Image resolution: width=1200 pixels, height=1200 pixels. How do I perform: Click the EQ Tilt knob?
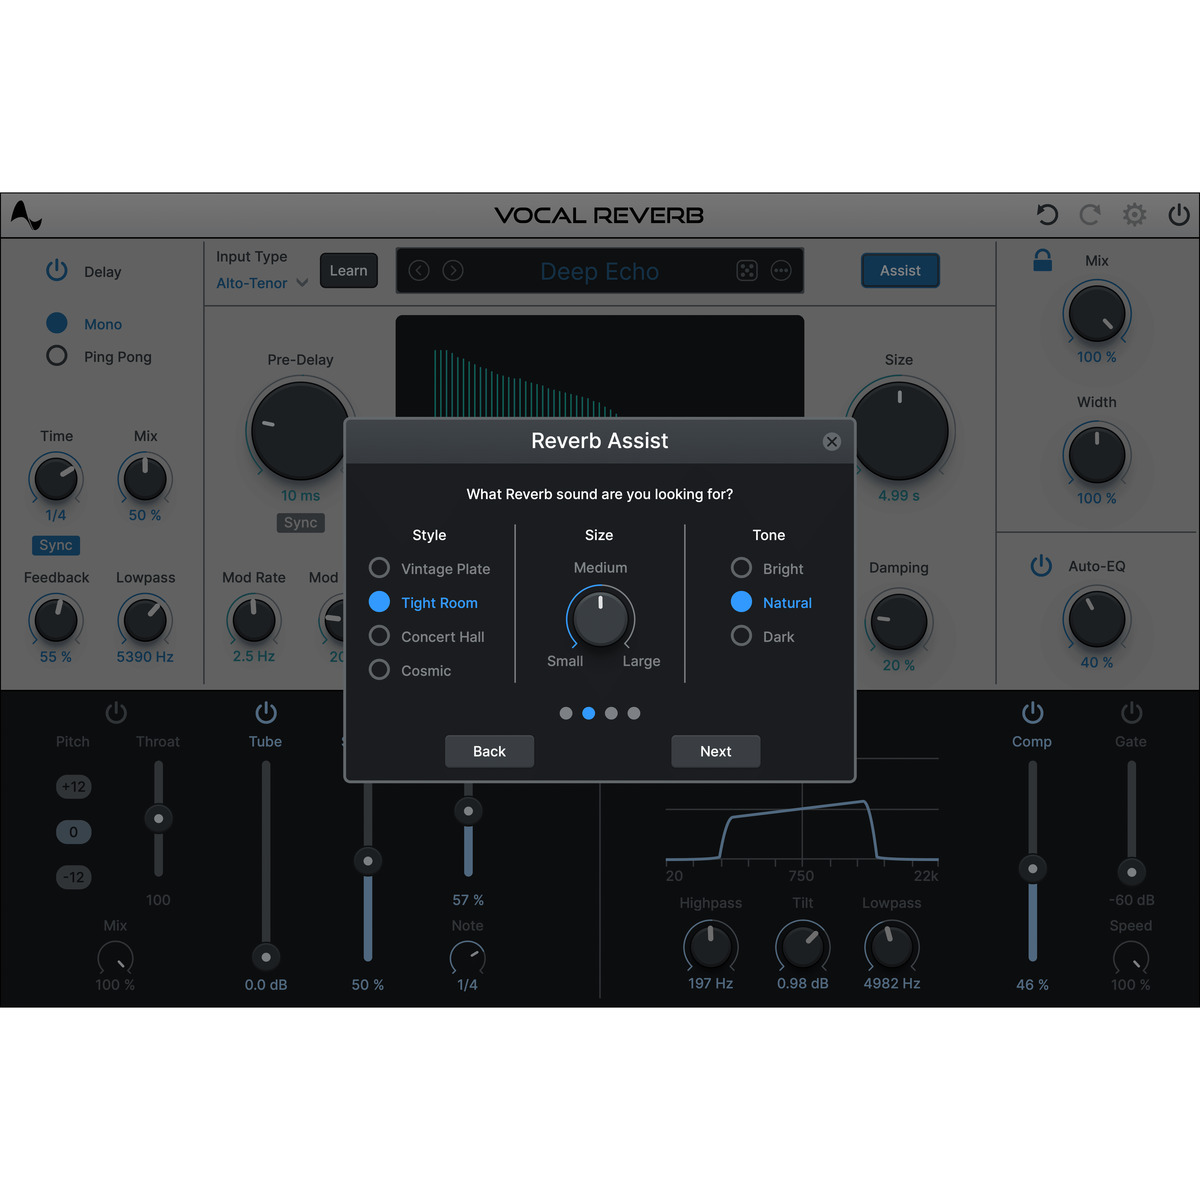[x=803, y=946]
